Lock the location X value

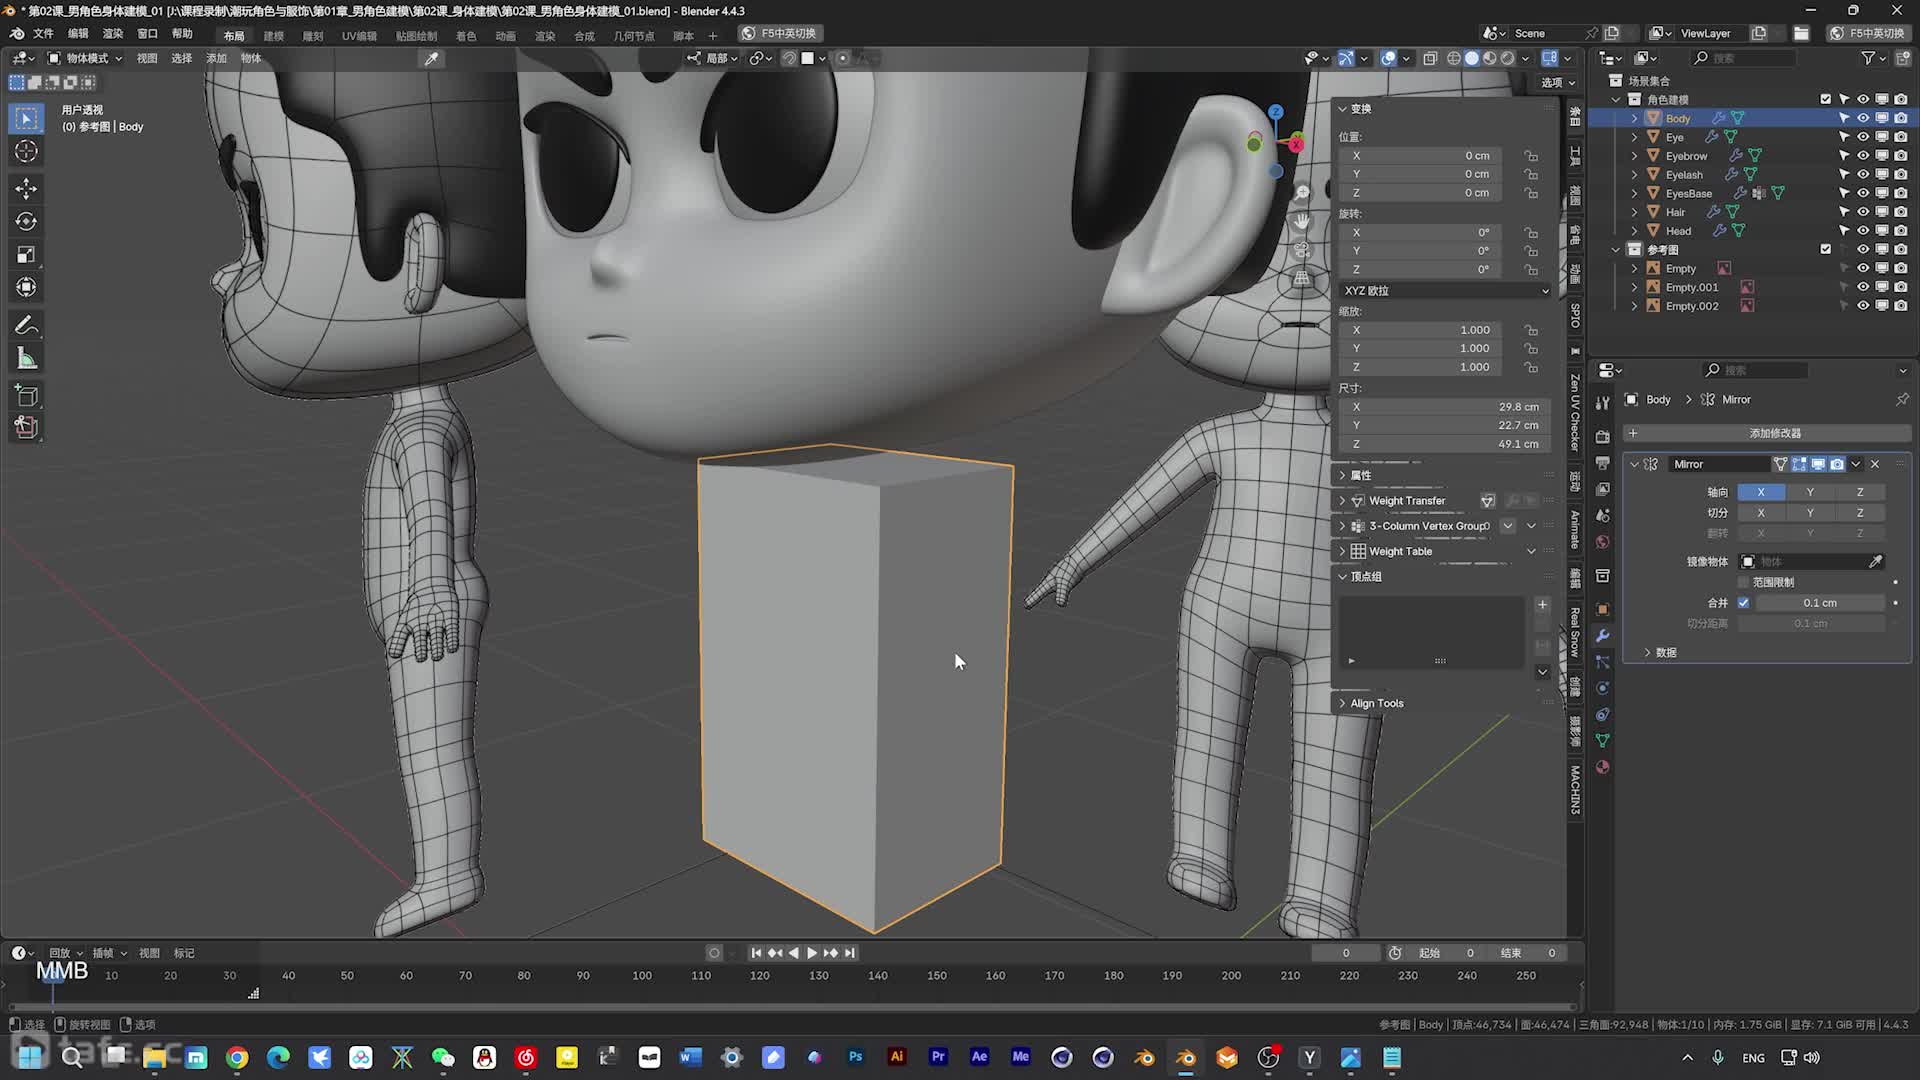pyautogui.click(x=1531, y=156)
